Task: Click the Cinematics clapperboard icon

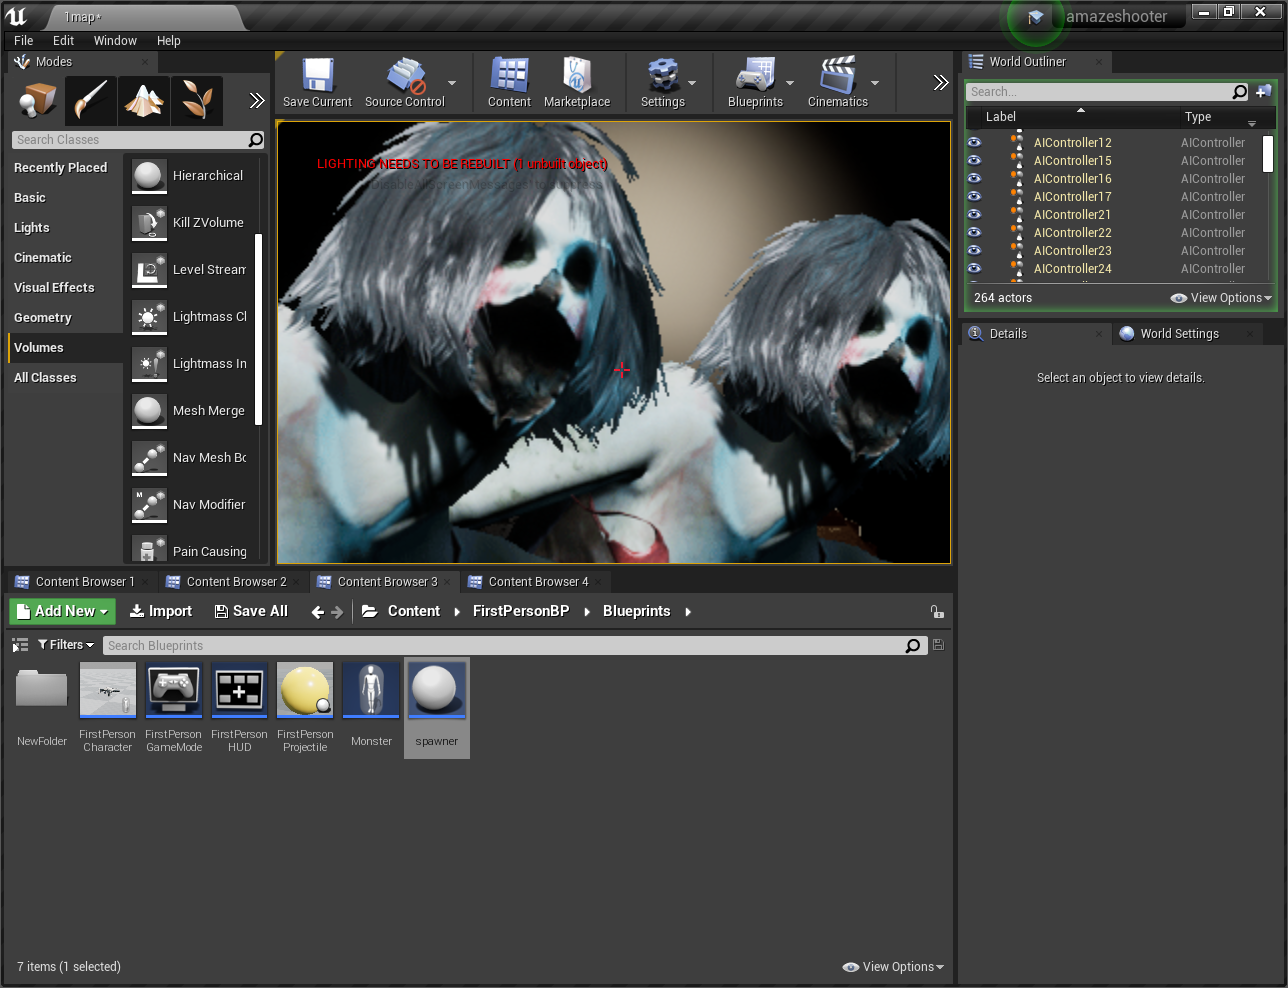Action: pos(838,83)
